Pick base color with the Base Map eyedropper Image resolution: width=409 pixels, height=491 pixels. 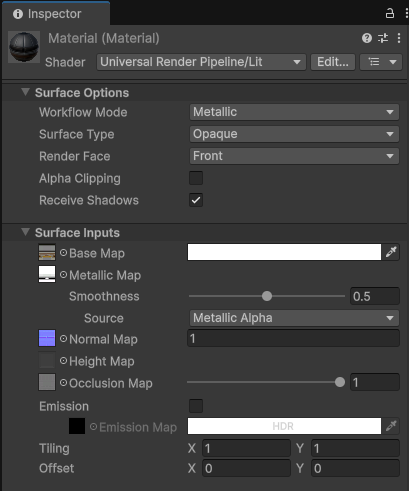coord(391,252)
